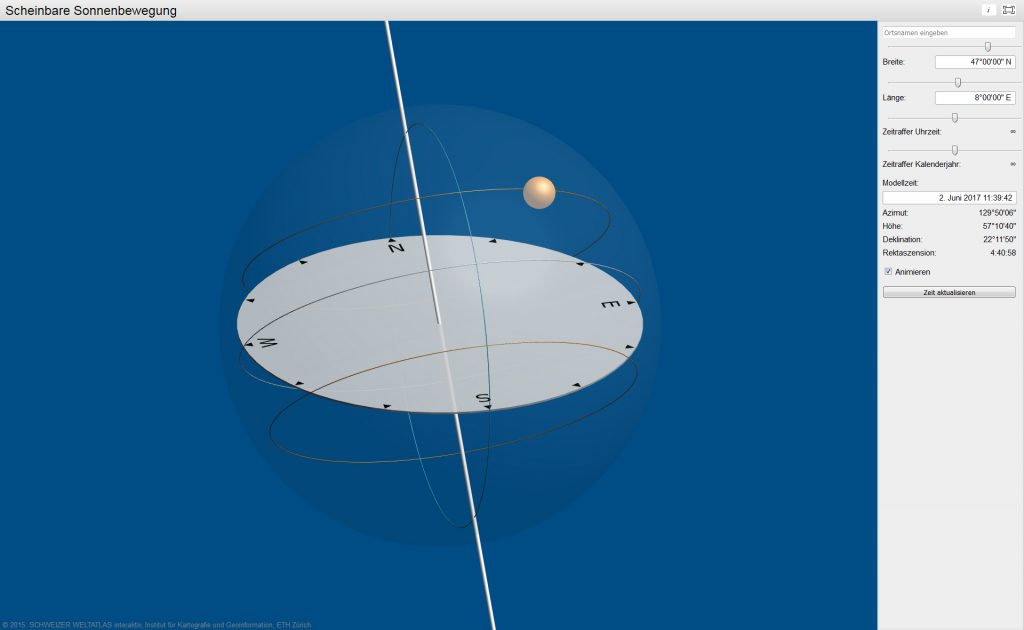Toggle fullscreen mode icon
Viewport: 1024px width, 630px height.
1008,10
